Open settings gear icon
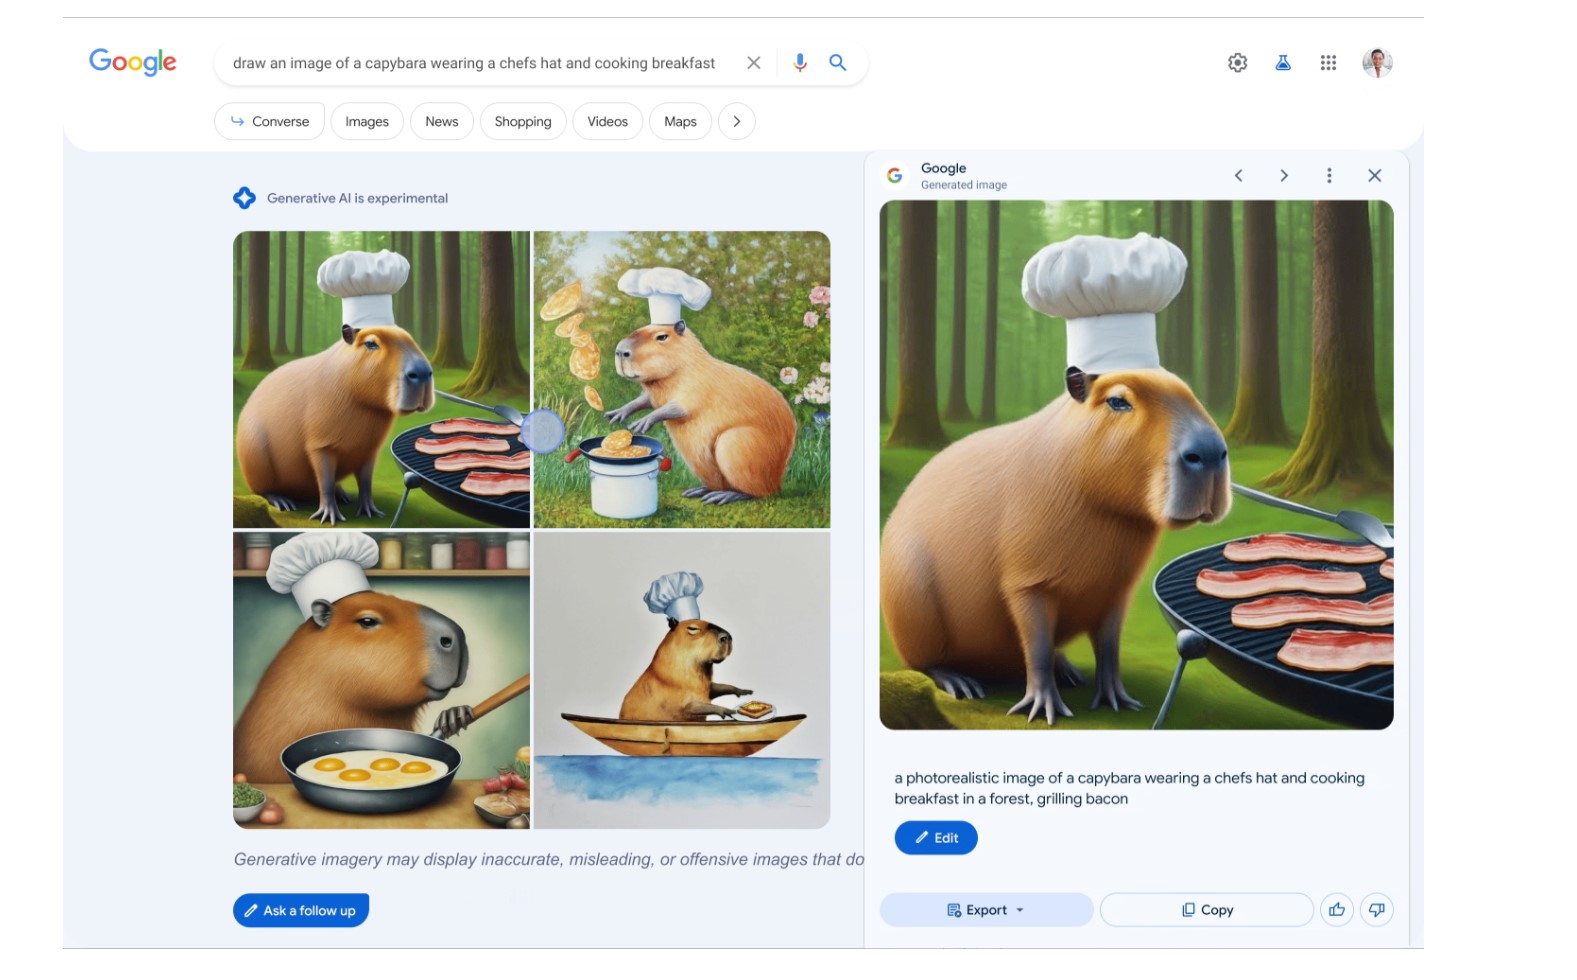 pyautogui.click(x=1238, y=63)
